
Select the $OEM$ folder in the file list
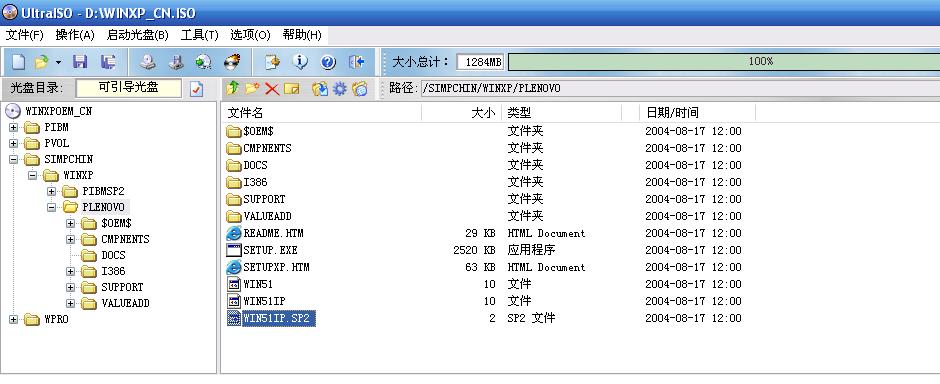258,131
